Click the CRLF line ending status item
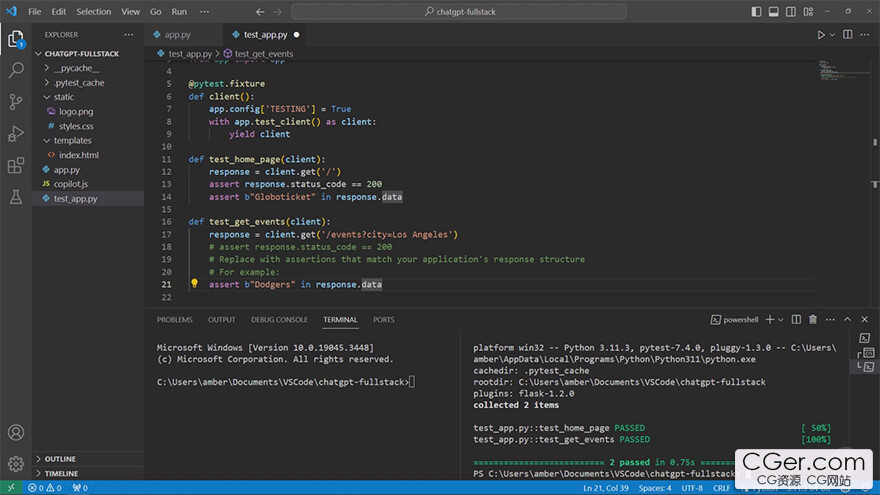This screenshot has width=880, height=495. [x=721, y=488]
